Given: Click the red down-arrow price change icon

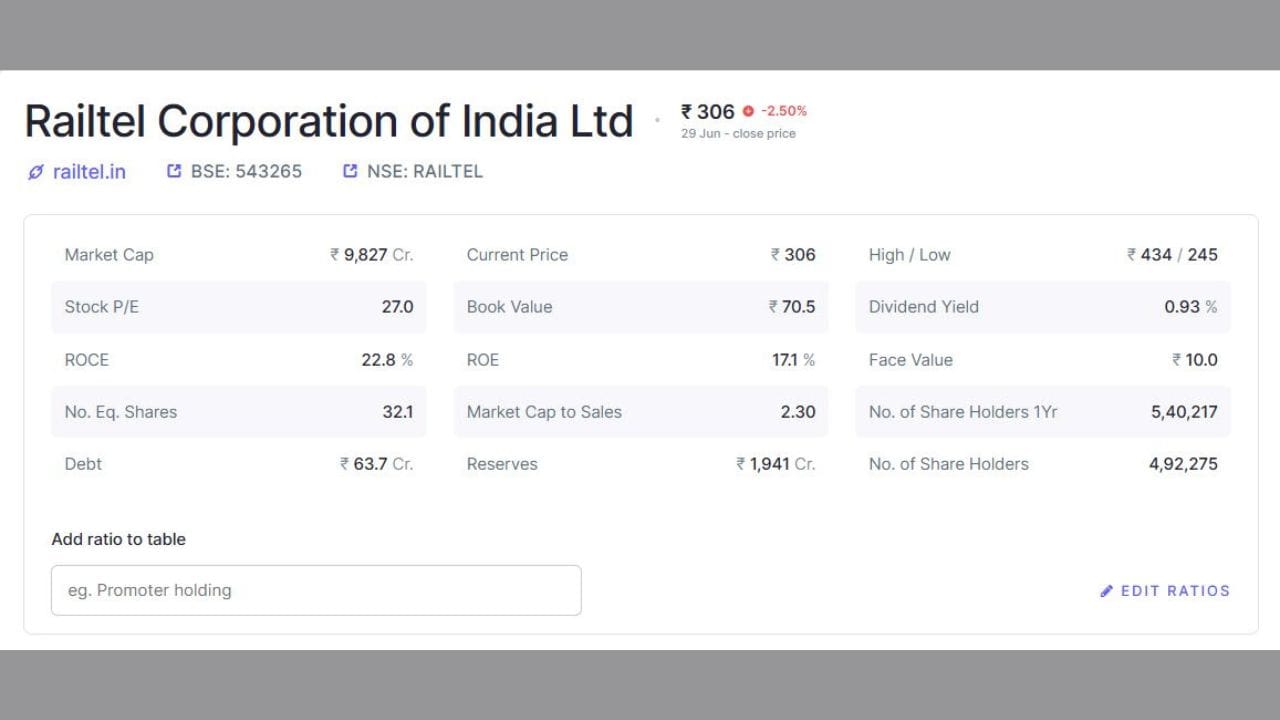Looking at the screenshot, I should 748,111.
